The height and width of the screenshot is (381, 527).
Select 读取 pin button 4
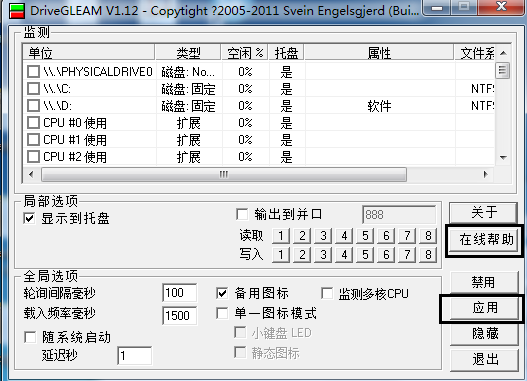tap(344, 236)
